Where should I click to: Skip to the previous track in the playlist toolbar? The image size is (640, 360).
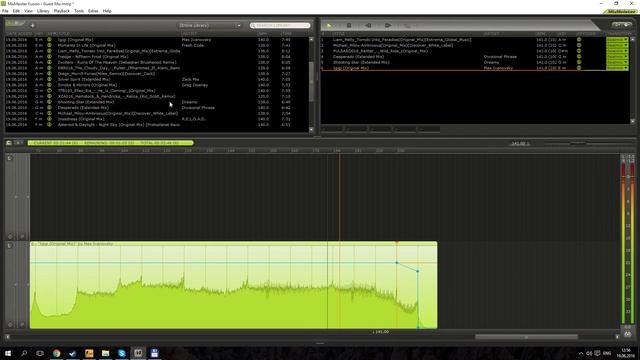[368, 26]
